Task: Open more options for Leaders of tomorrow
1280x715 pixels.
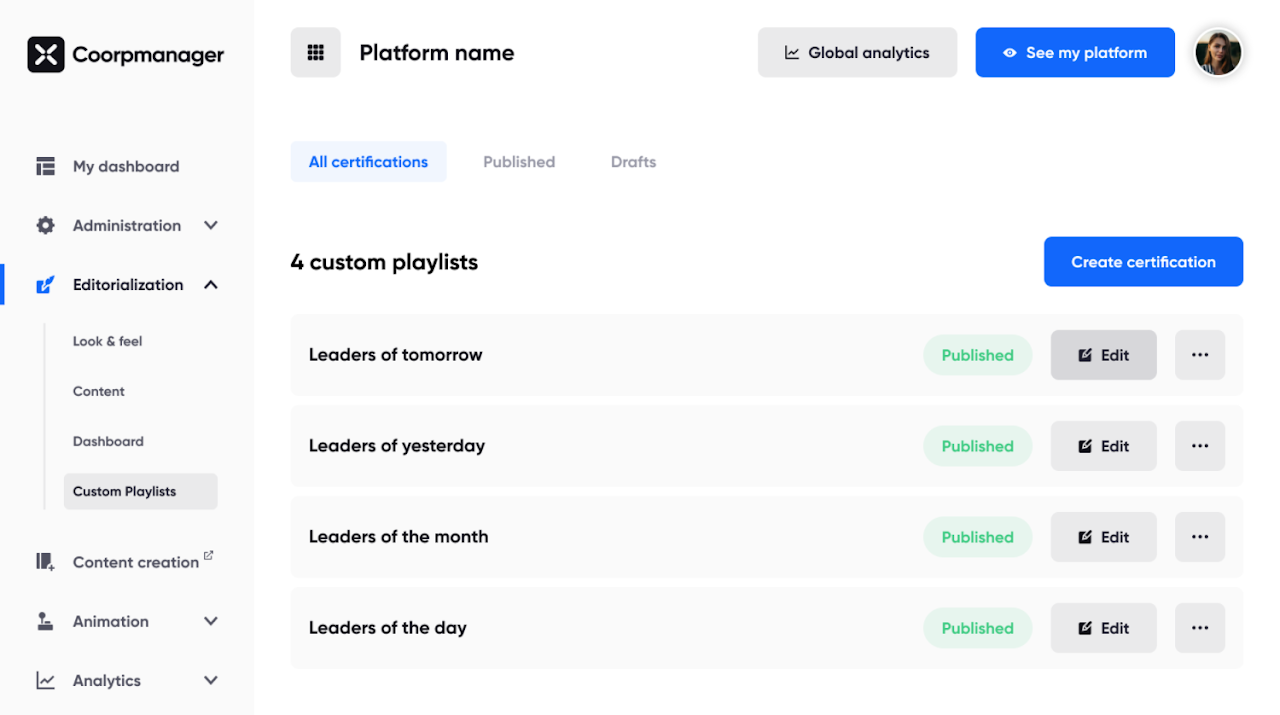Action: point(1200,355)
